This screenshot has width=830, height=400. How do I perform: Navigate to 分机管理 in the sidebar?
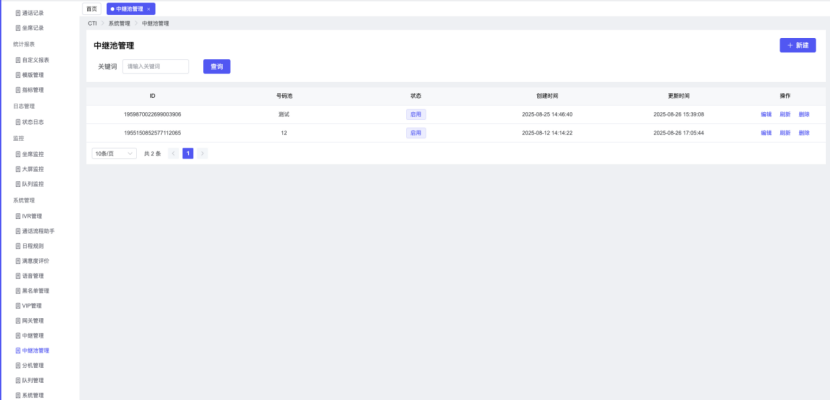(x=33, y=365)
